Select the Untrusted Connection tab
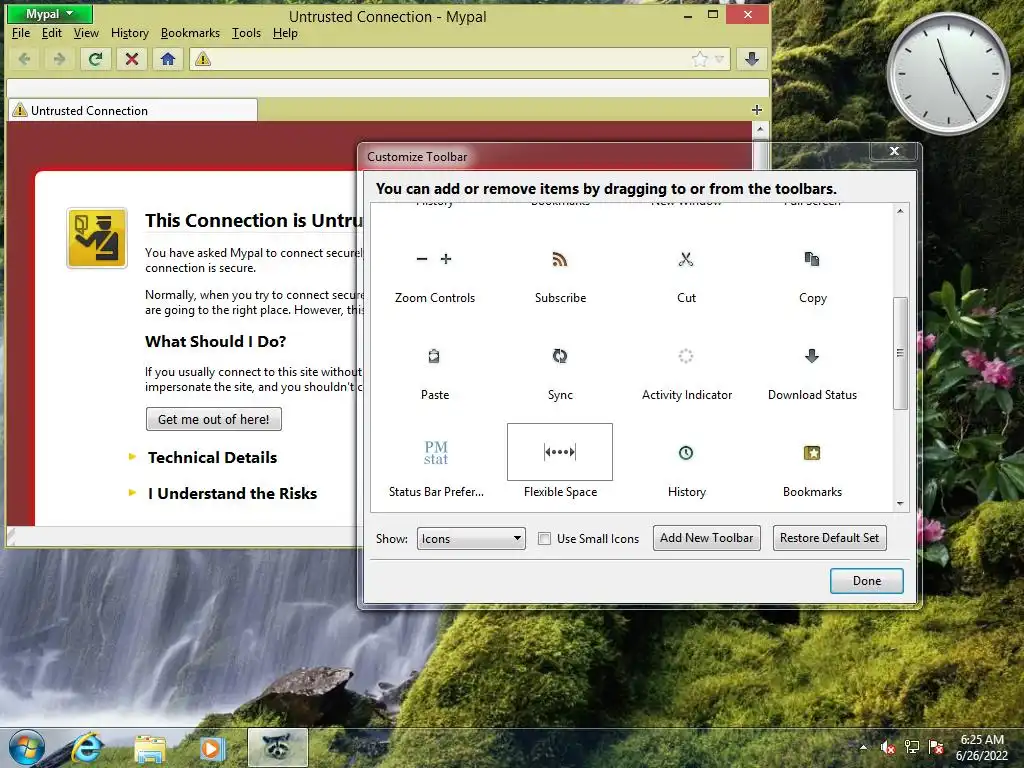Viewport: 1024px width, 768px height. 133,110
